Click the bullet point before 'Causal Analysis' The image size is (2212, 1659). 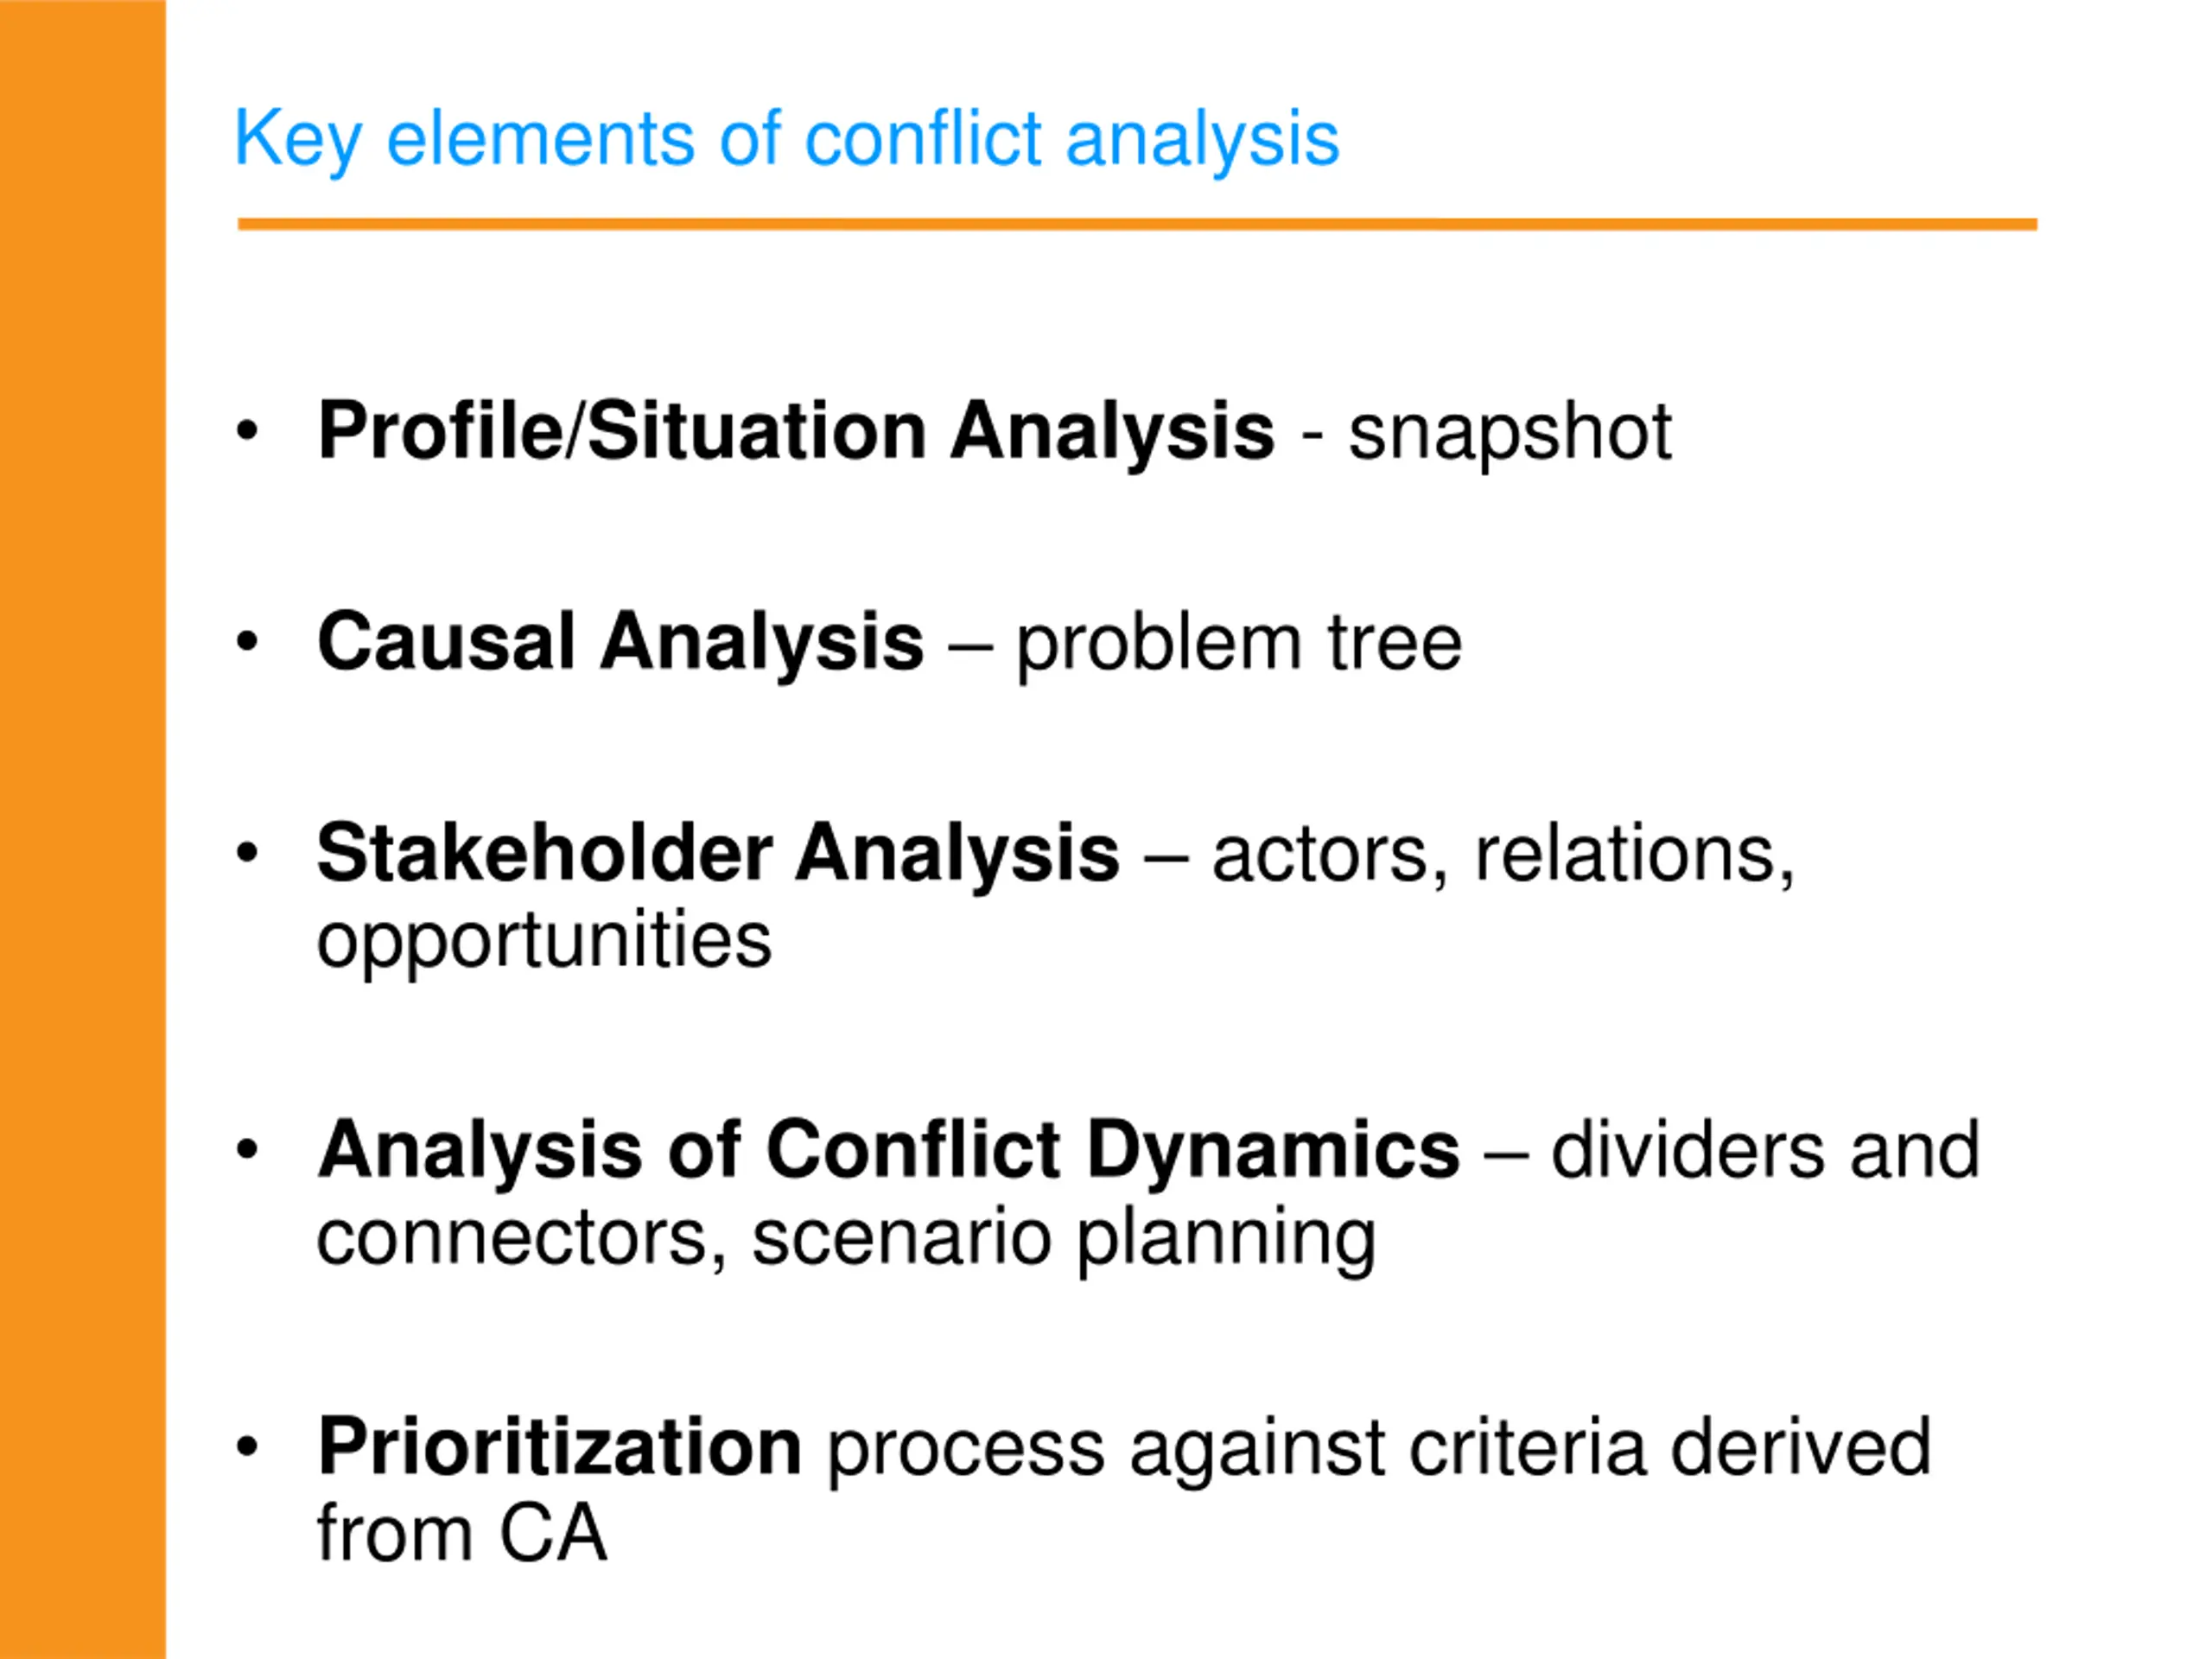coord(247,641)
